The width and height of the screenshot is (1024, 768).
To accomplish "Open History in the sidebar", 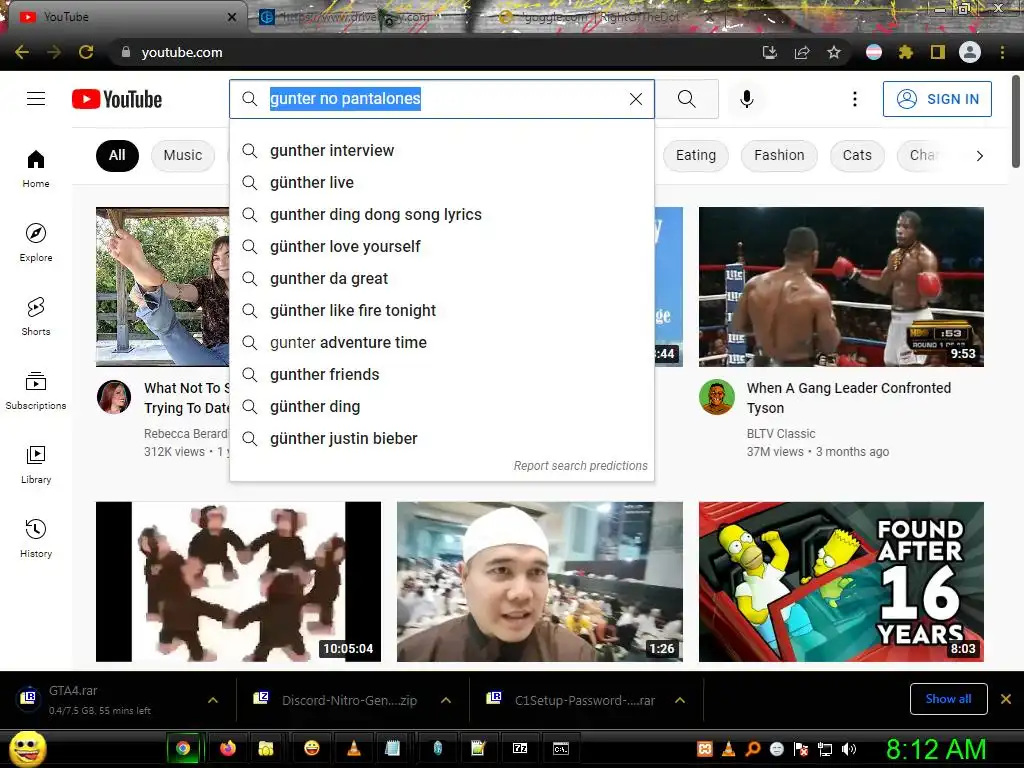I will coord(36,538).
